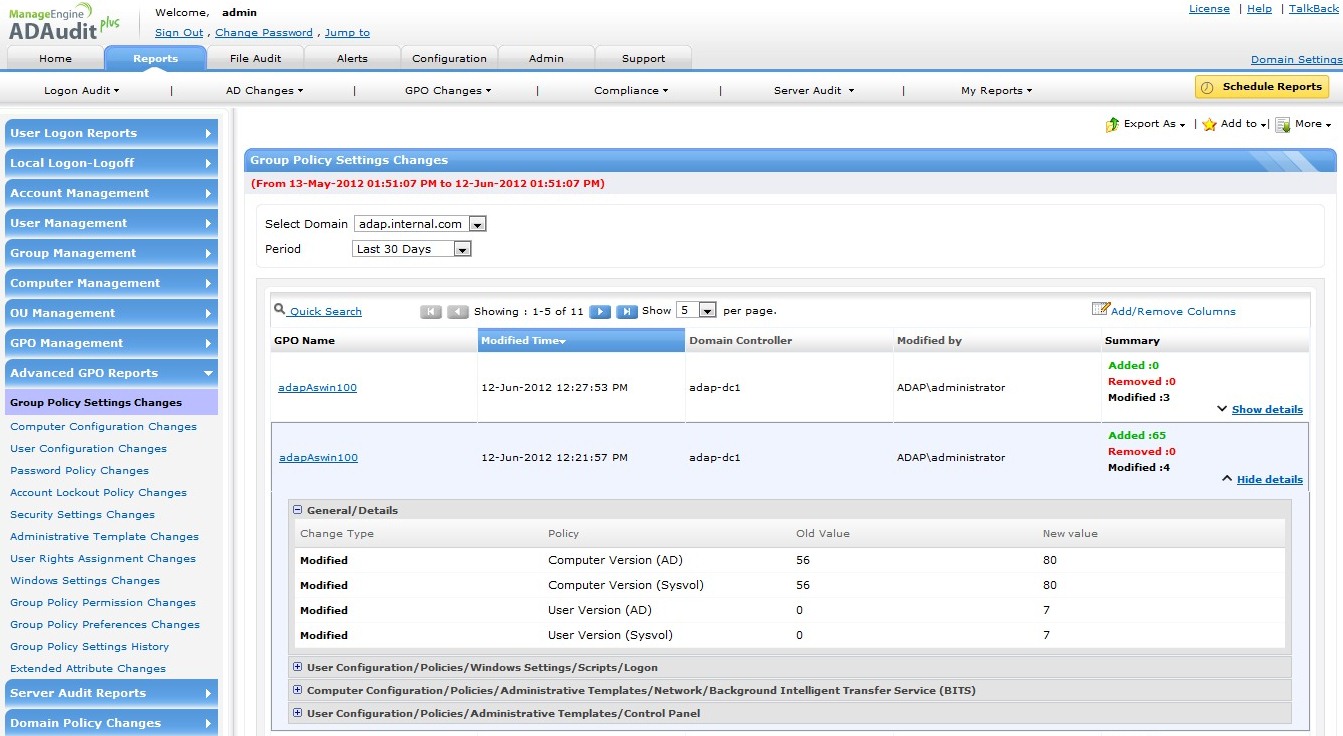Screen dimensions: 1343x736
Task: Go to first page arrow
Action: click(x=431, y=311)
